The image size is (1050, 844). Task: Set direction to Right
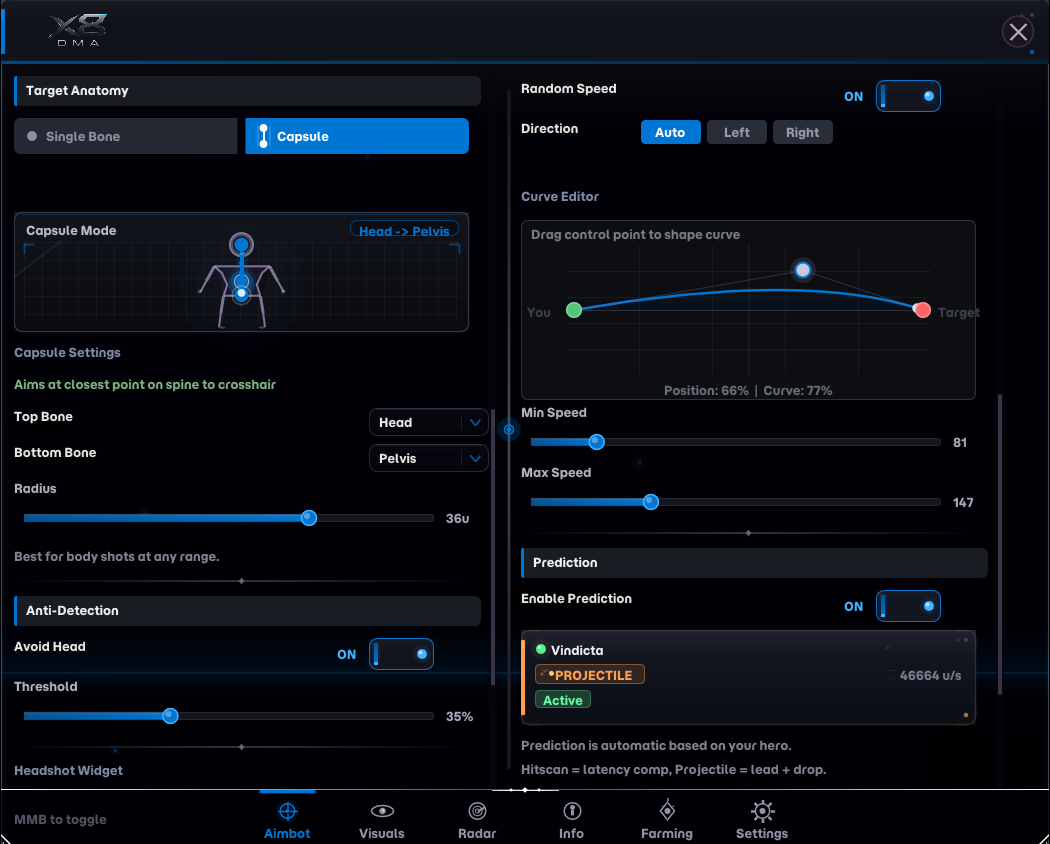coord(802,132)
